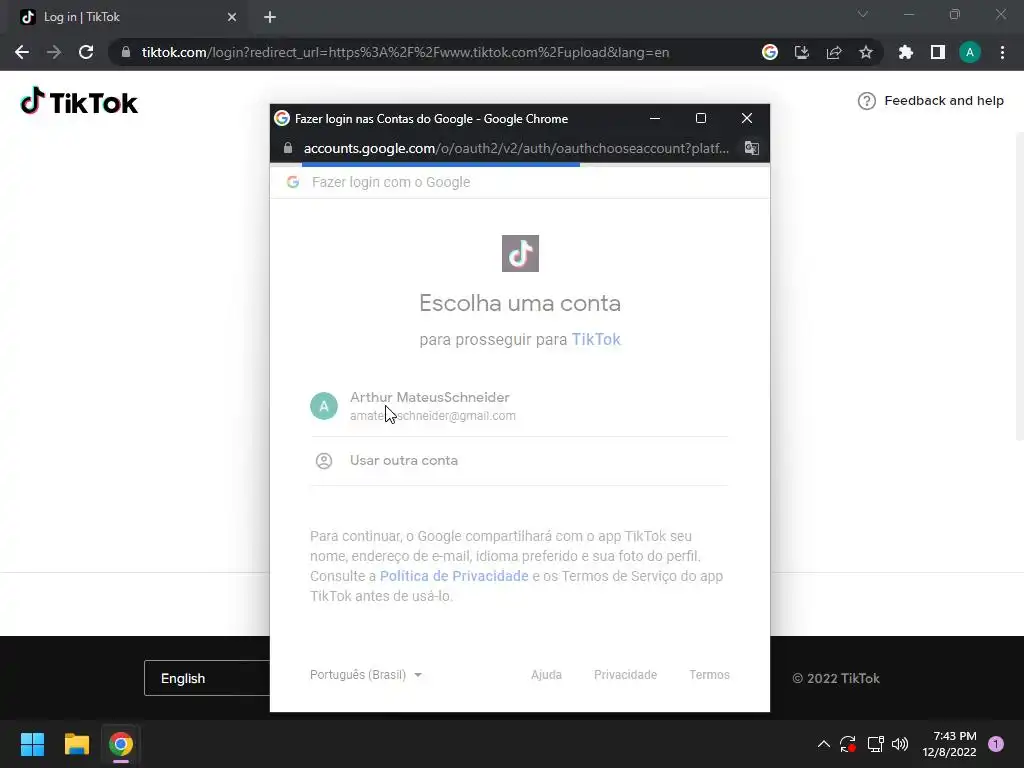Open the Chrome three-dot menu
This screenshot has width=1024, height=768.
tap(1002, 52)
